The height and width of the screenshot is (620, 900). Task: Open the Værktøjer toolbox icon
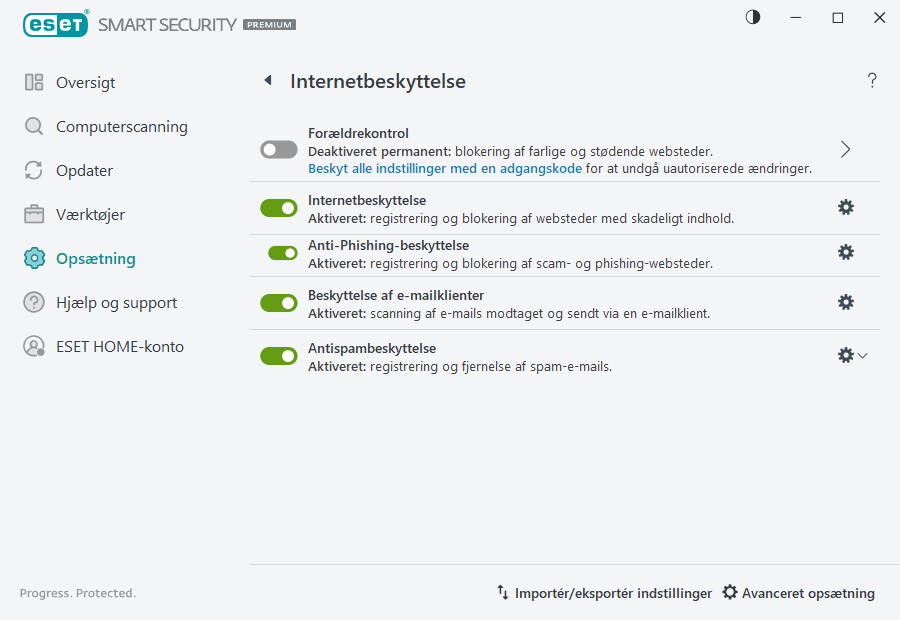pos(32,214)
